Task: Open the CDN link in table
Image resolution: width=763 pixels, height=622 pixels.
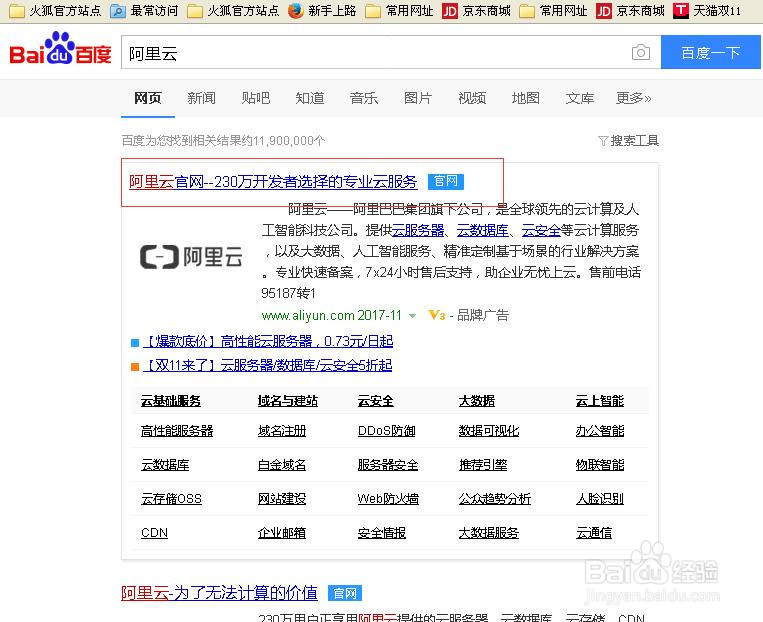Action: click(x=154, y=533)
